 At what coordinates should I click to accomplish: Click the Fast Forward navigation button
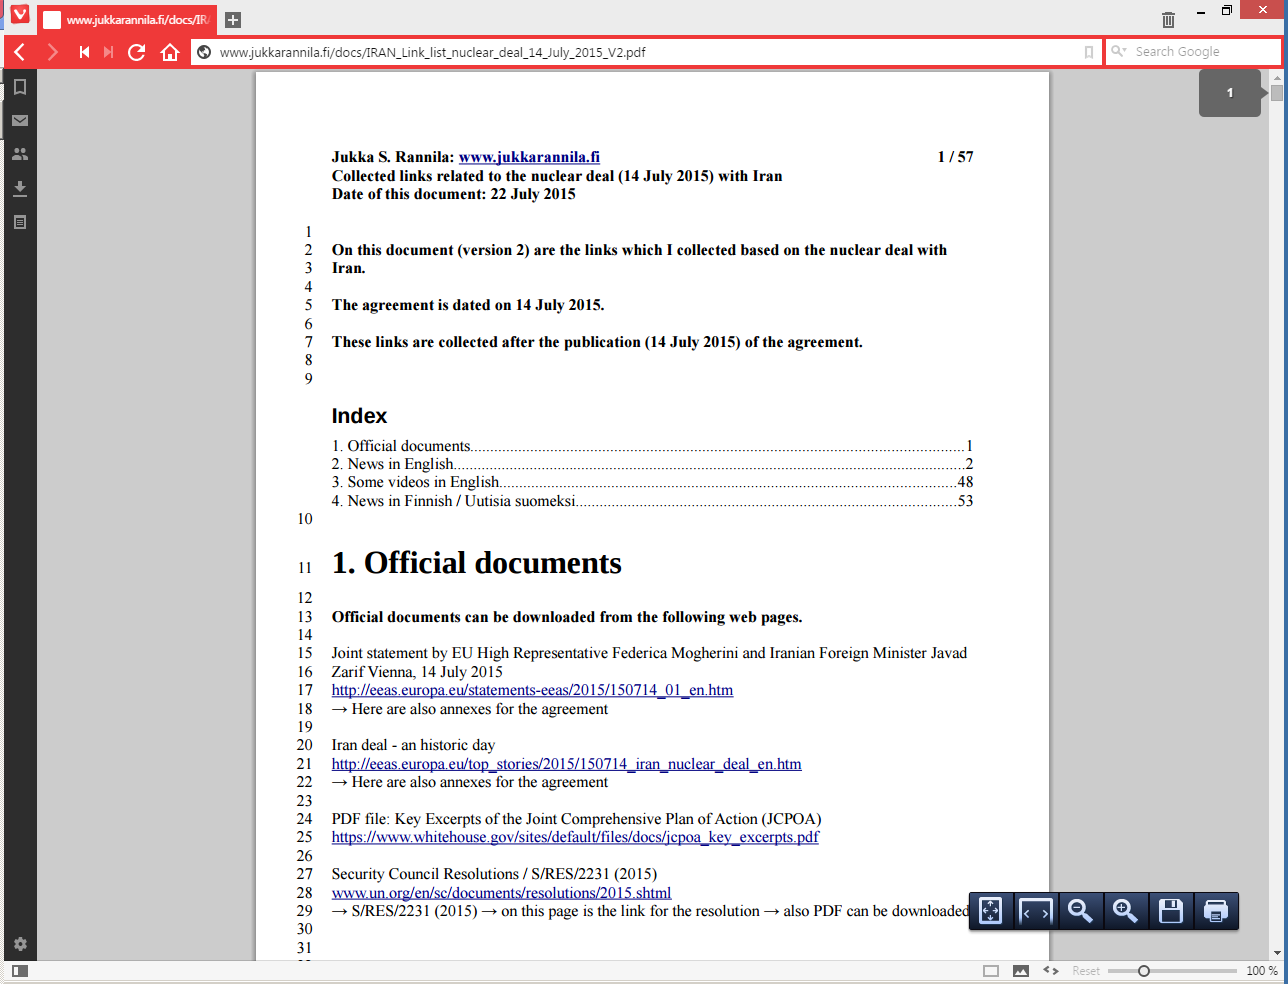pos(108,52)
